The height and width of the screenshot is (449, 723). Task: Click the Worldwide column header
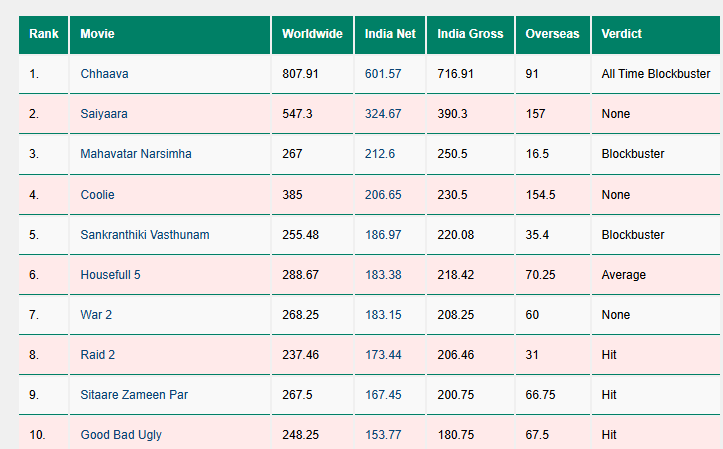[x=312, y=34]
